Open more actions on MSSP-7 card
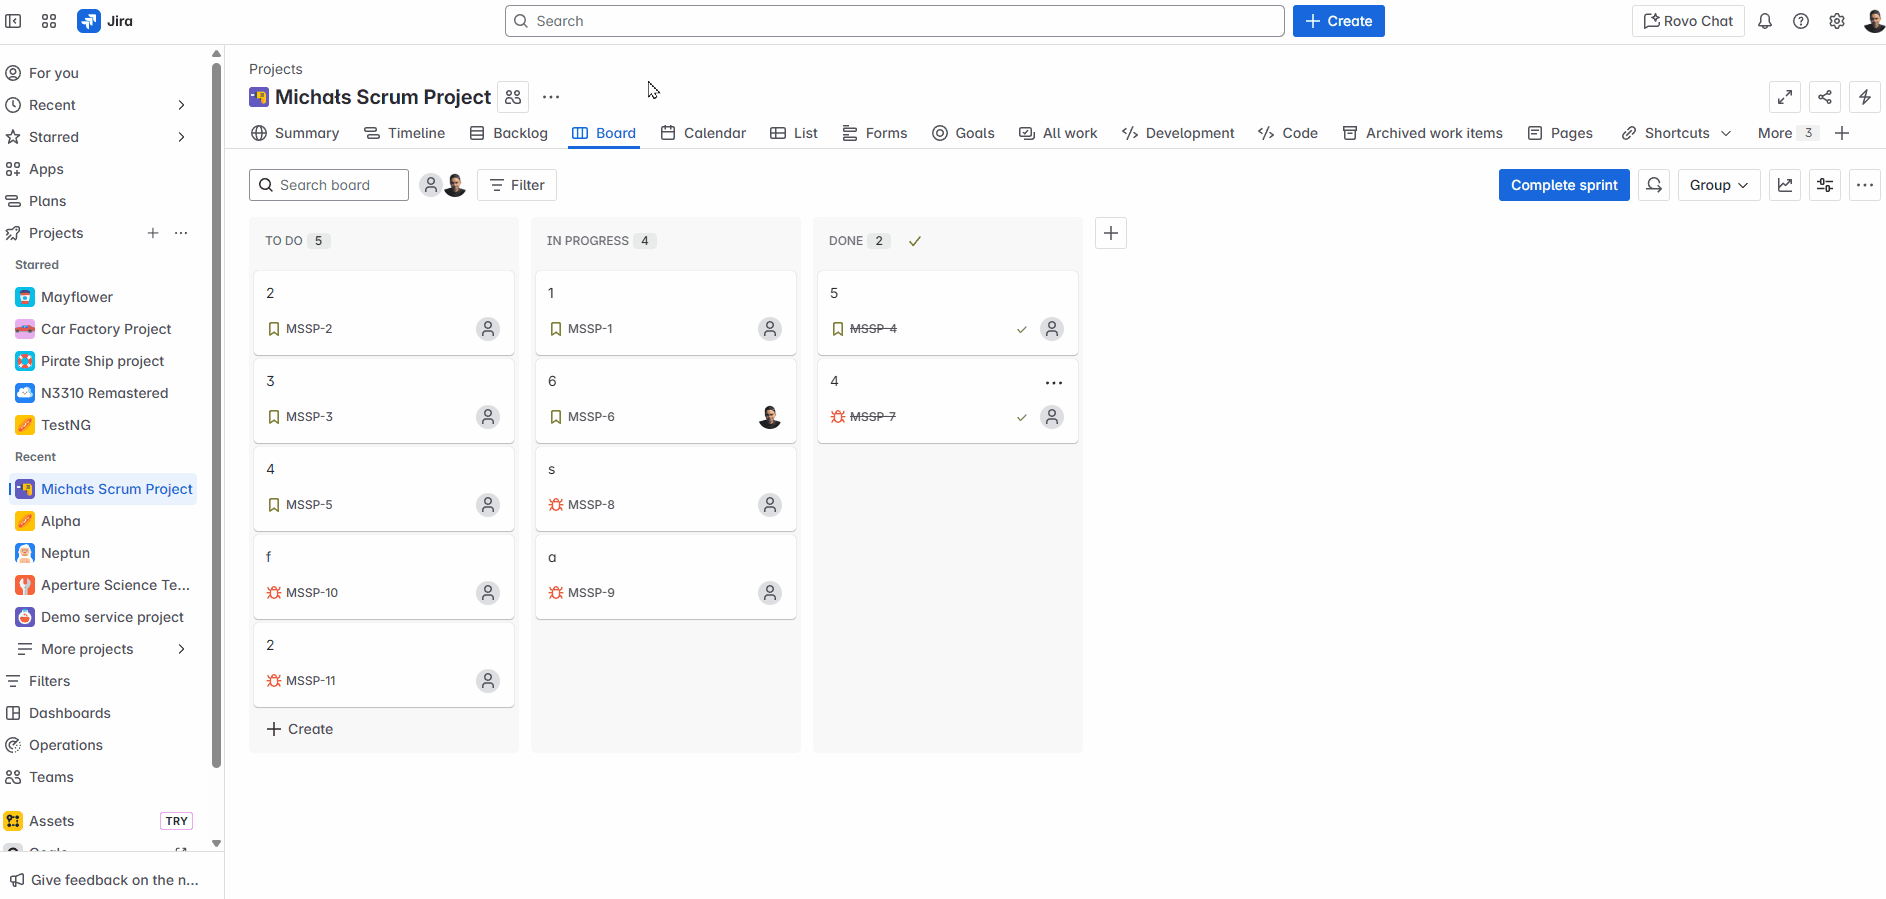Viewport: 1886px width, 899px height. coord(1054,383)
